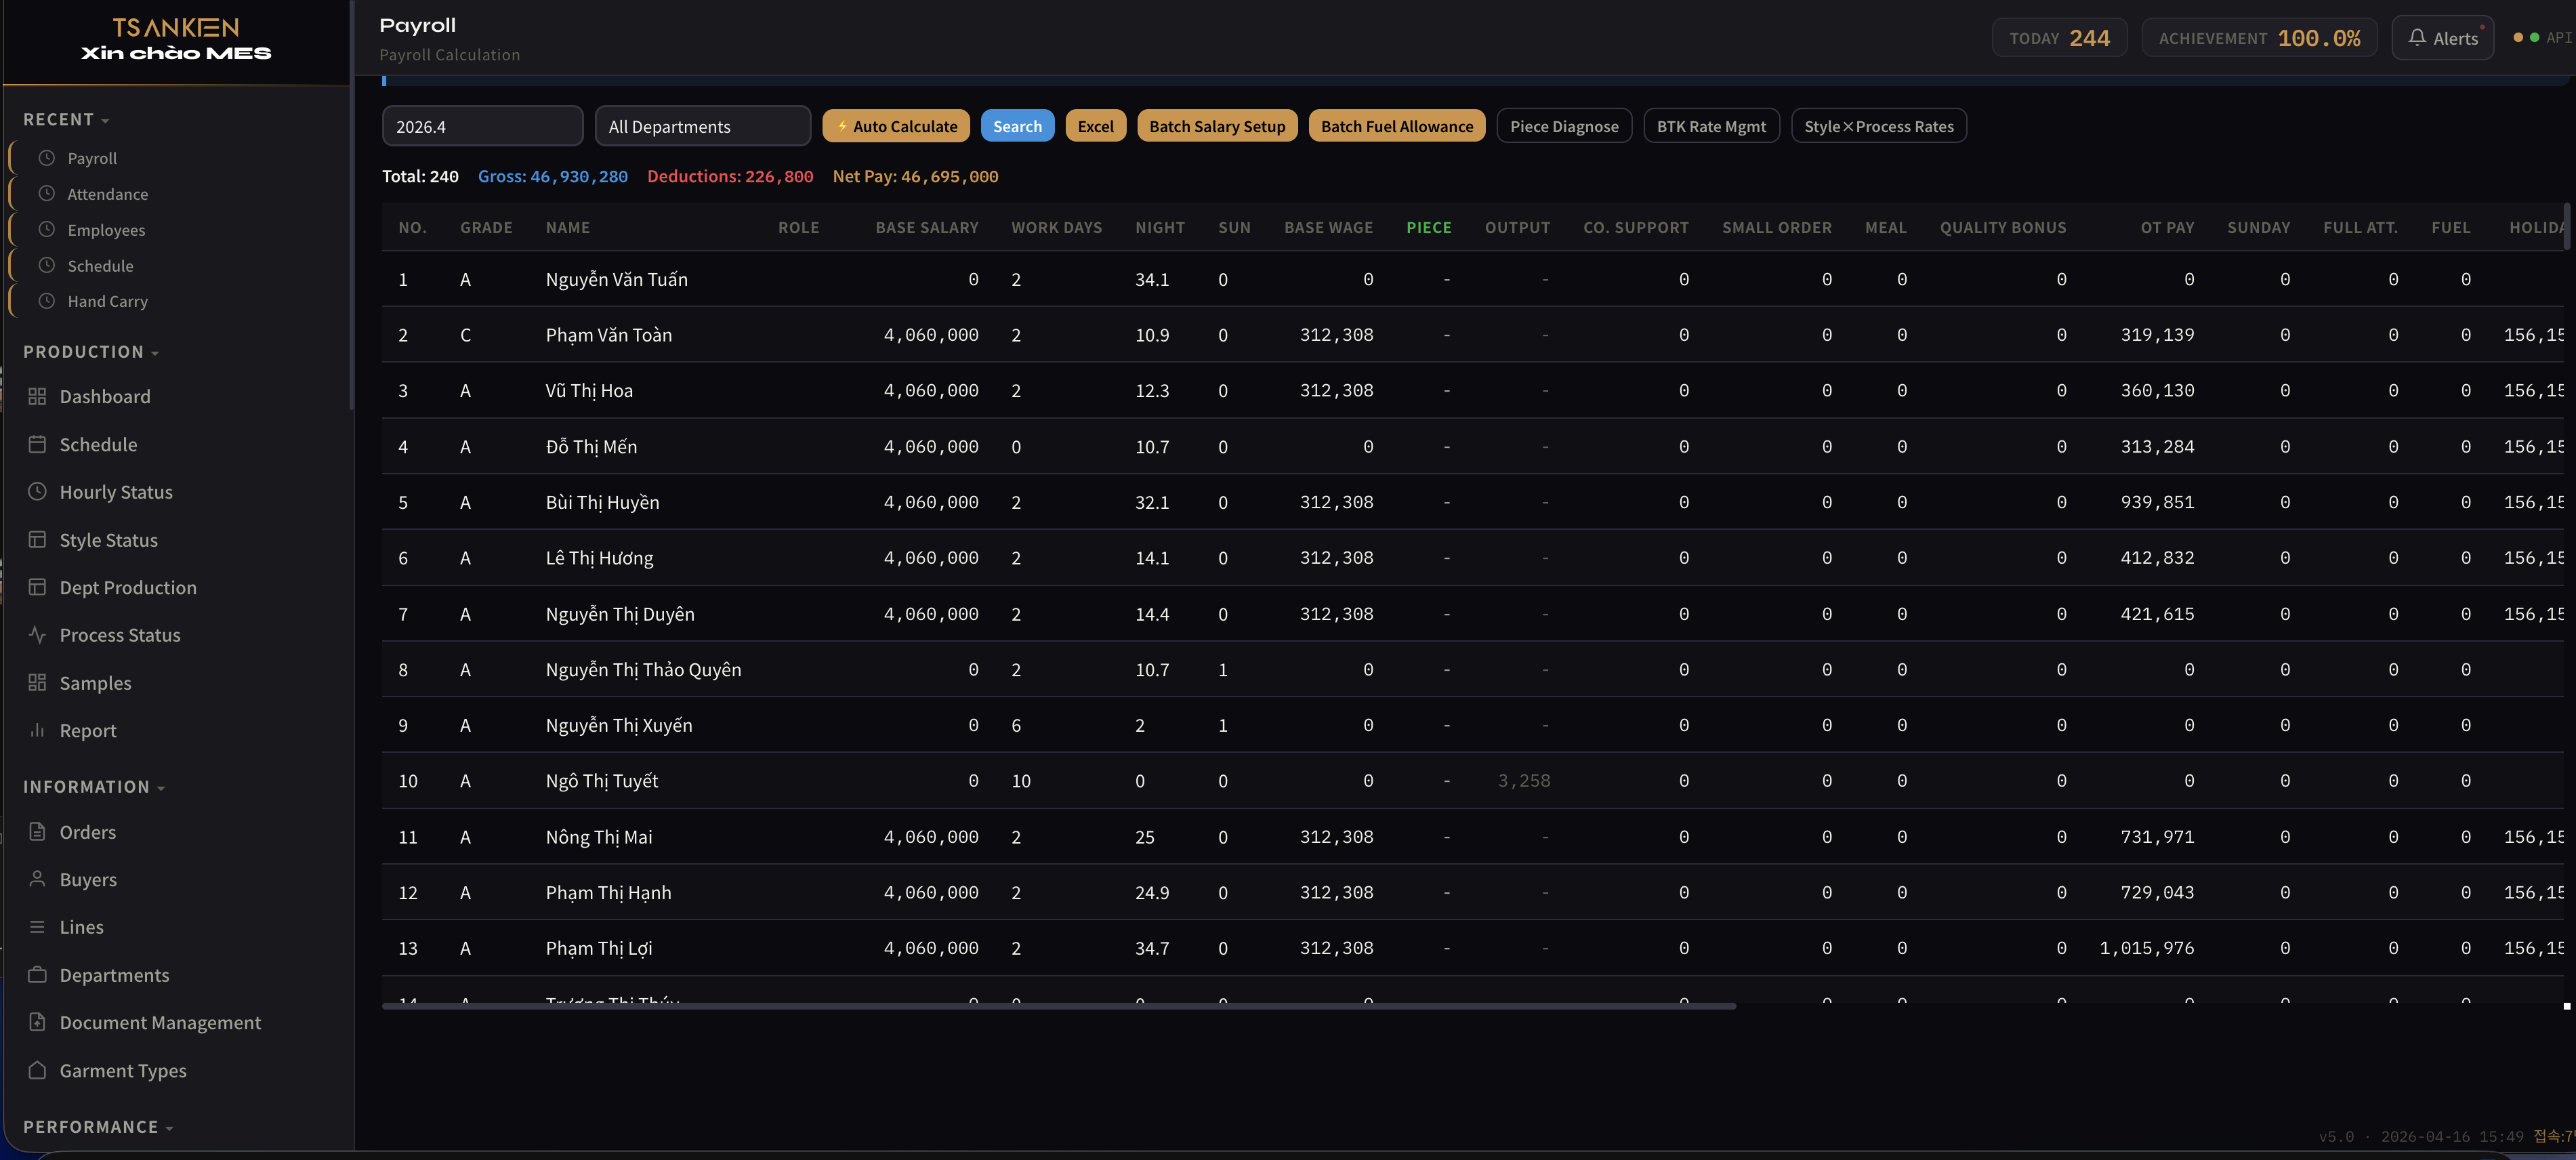The image size is (2576, 1160).
Task: Click the calendar icon for Production Schedule
Action: (x=37, y=444)
